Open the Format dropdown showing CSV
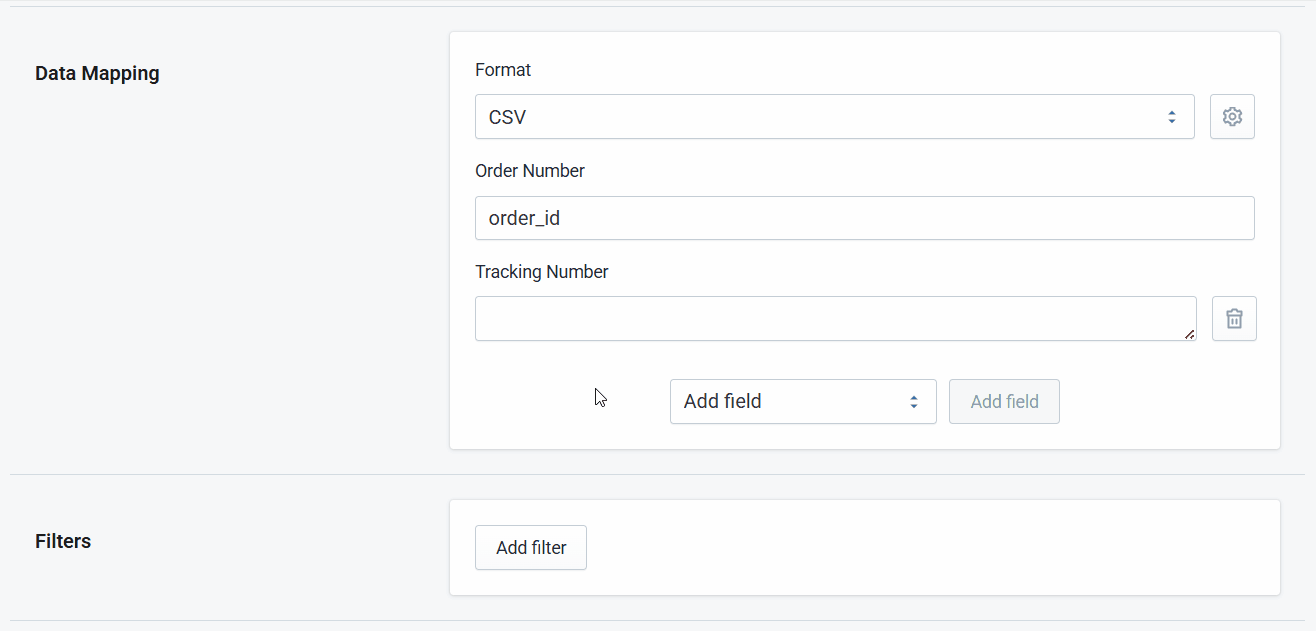Viewport: 1316px width, 631px height. [834, 116]
